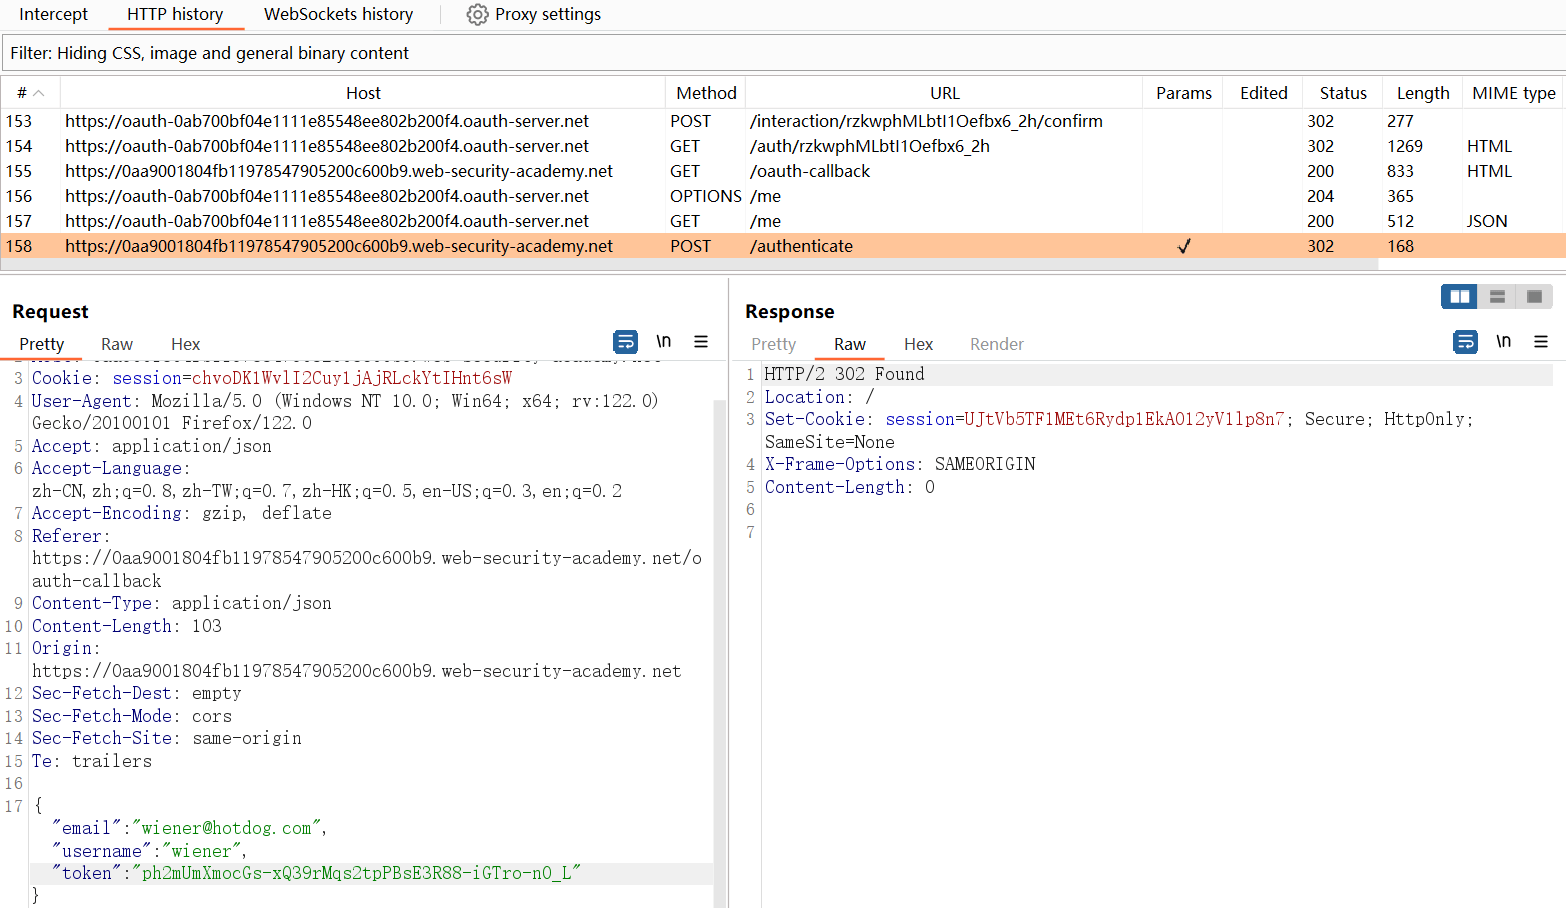Switch to the Intercept tab
This screenshot has width=1566, height=908.
point(53,15)
